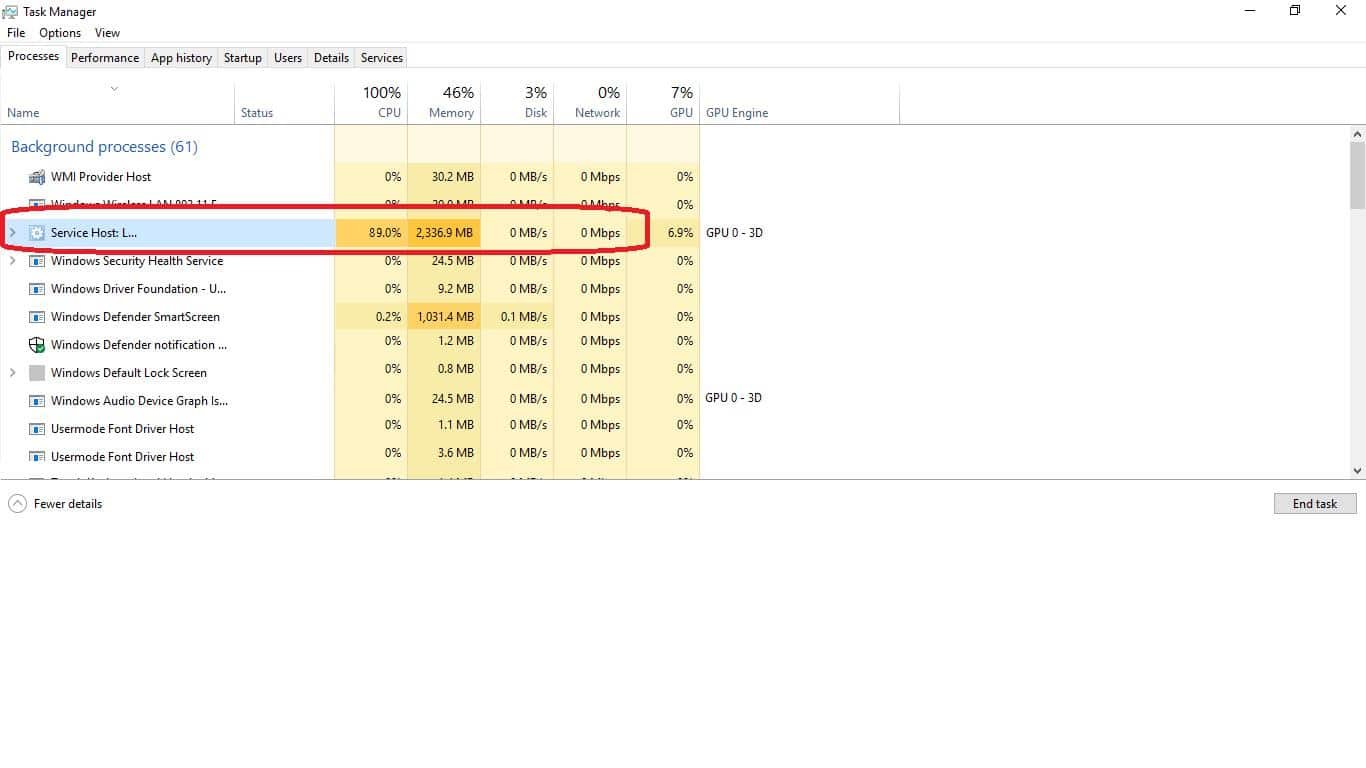Select the Windows Driver Foundation row name
The image size is (1366, 768).
click(x=138, y=289)
